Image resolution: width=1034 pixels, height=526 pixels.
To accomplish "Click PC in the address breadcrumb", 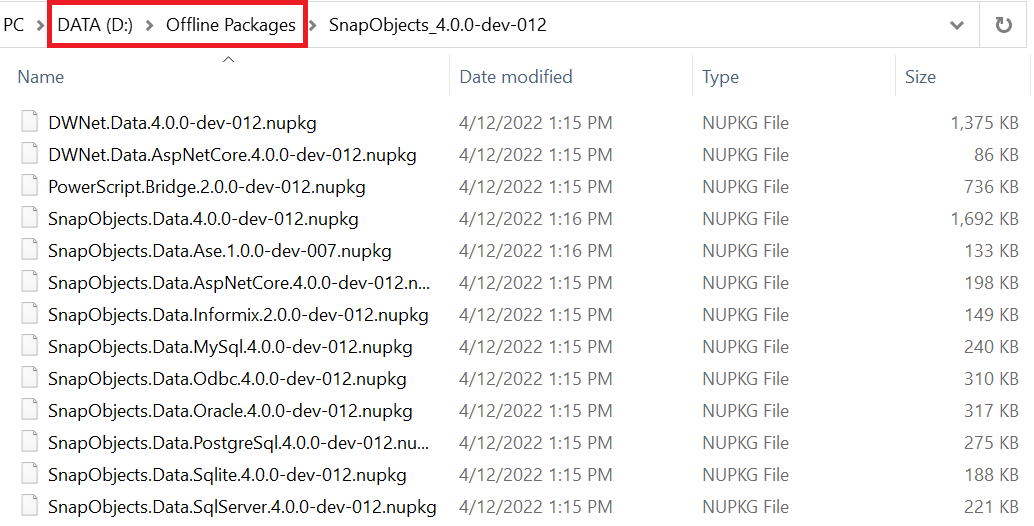I will coord(13,25).
